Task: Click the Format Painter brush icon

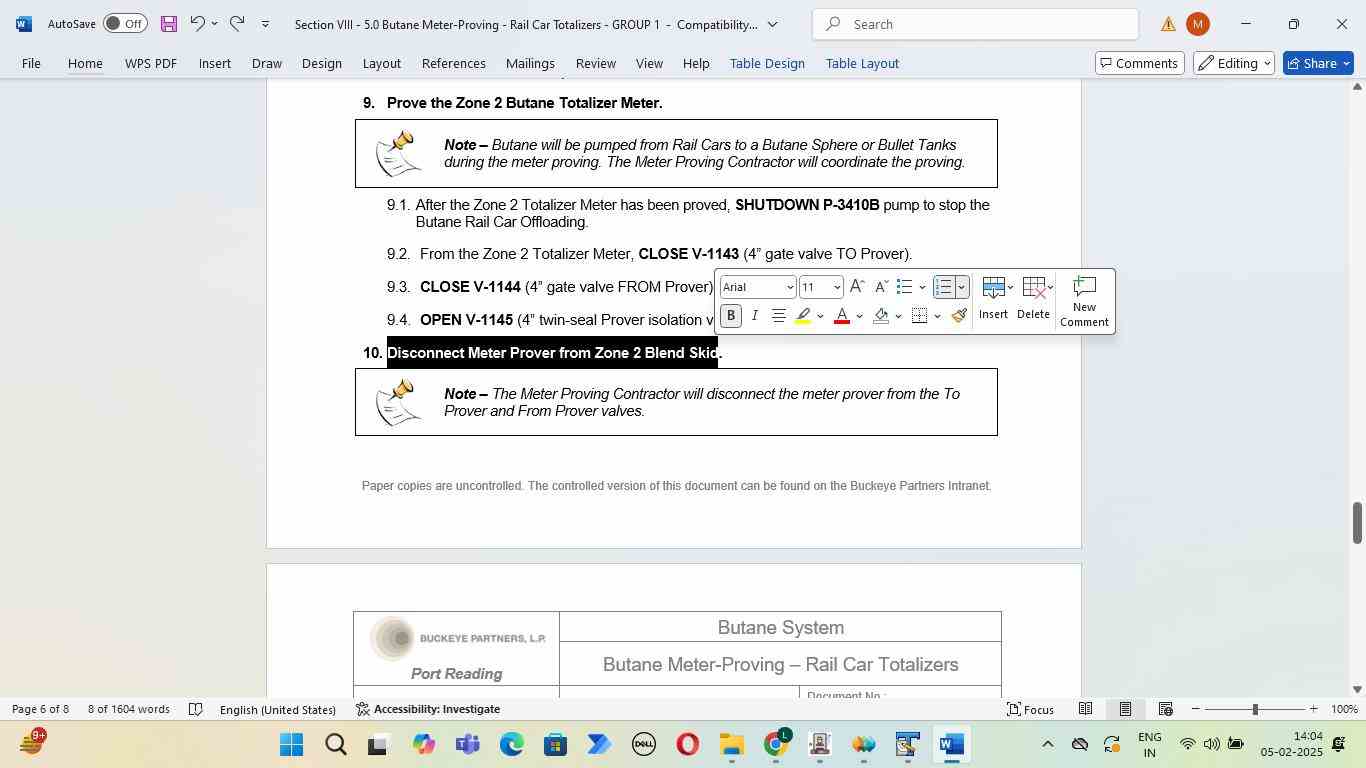Action: (x=959, y=316)
